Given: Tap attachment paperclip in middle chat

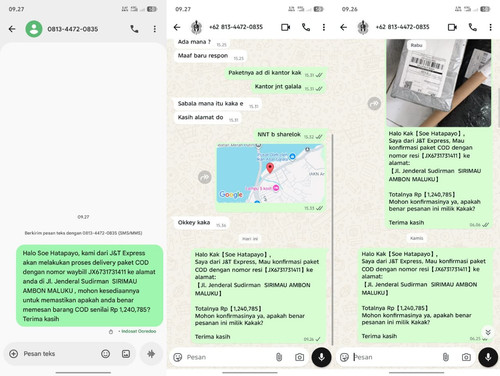Looking at the screenshot, I should tap(279, 357).
